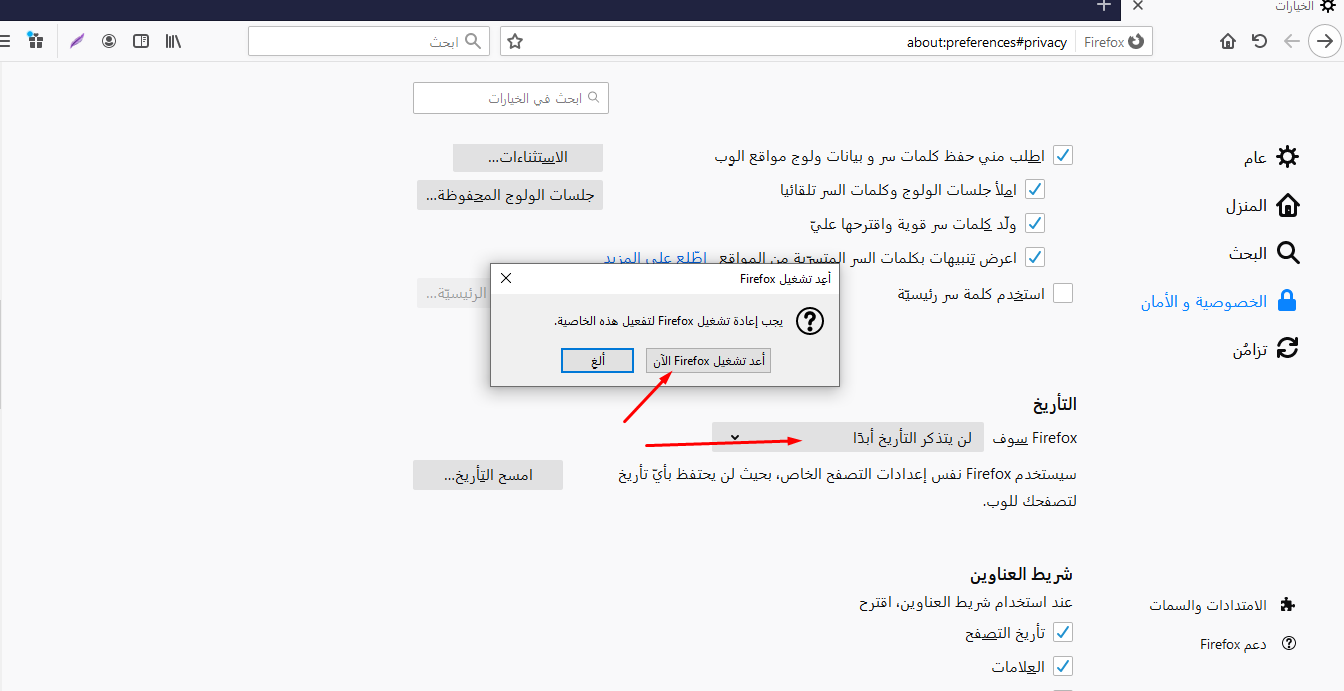Click the toolbar ابحث search box
The image size is (1344, 691).
[369, 41]
